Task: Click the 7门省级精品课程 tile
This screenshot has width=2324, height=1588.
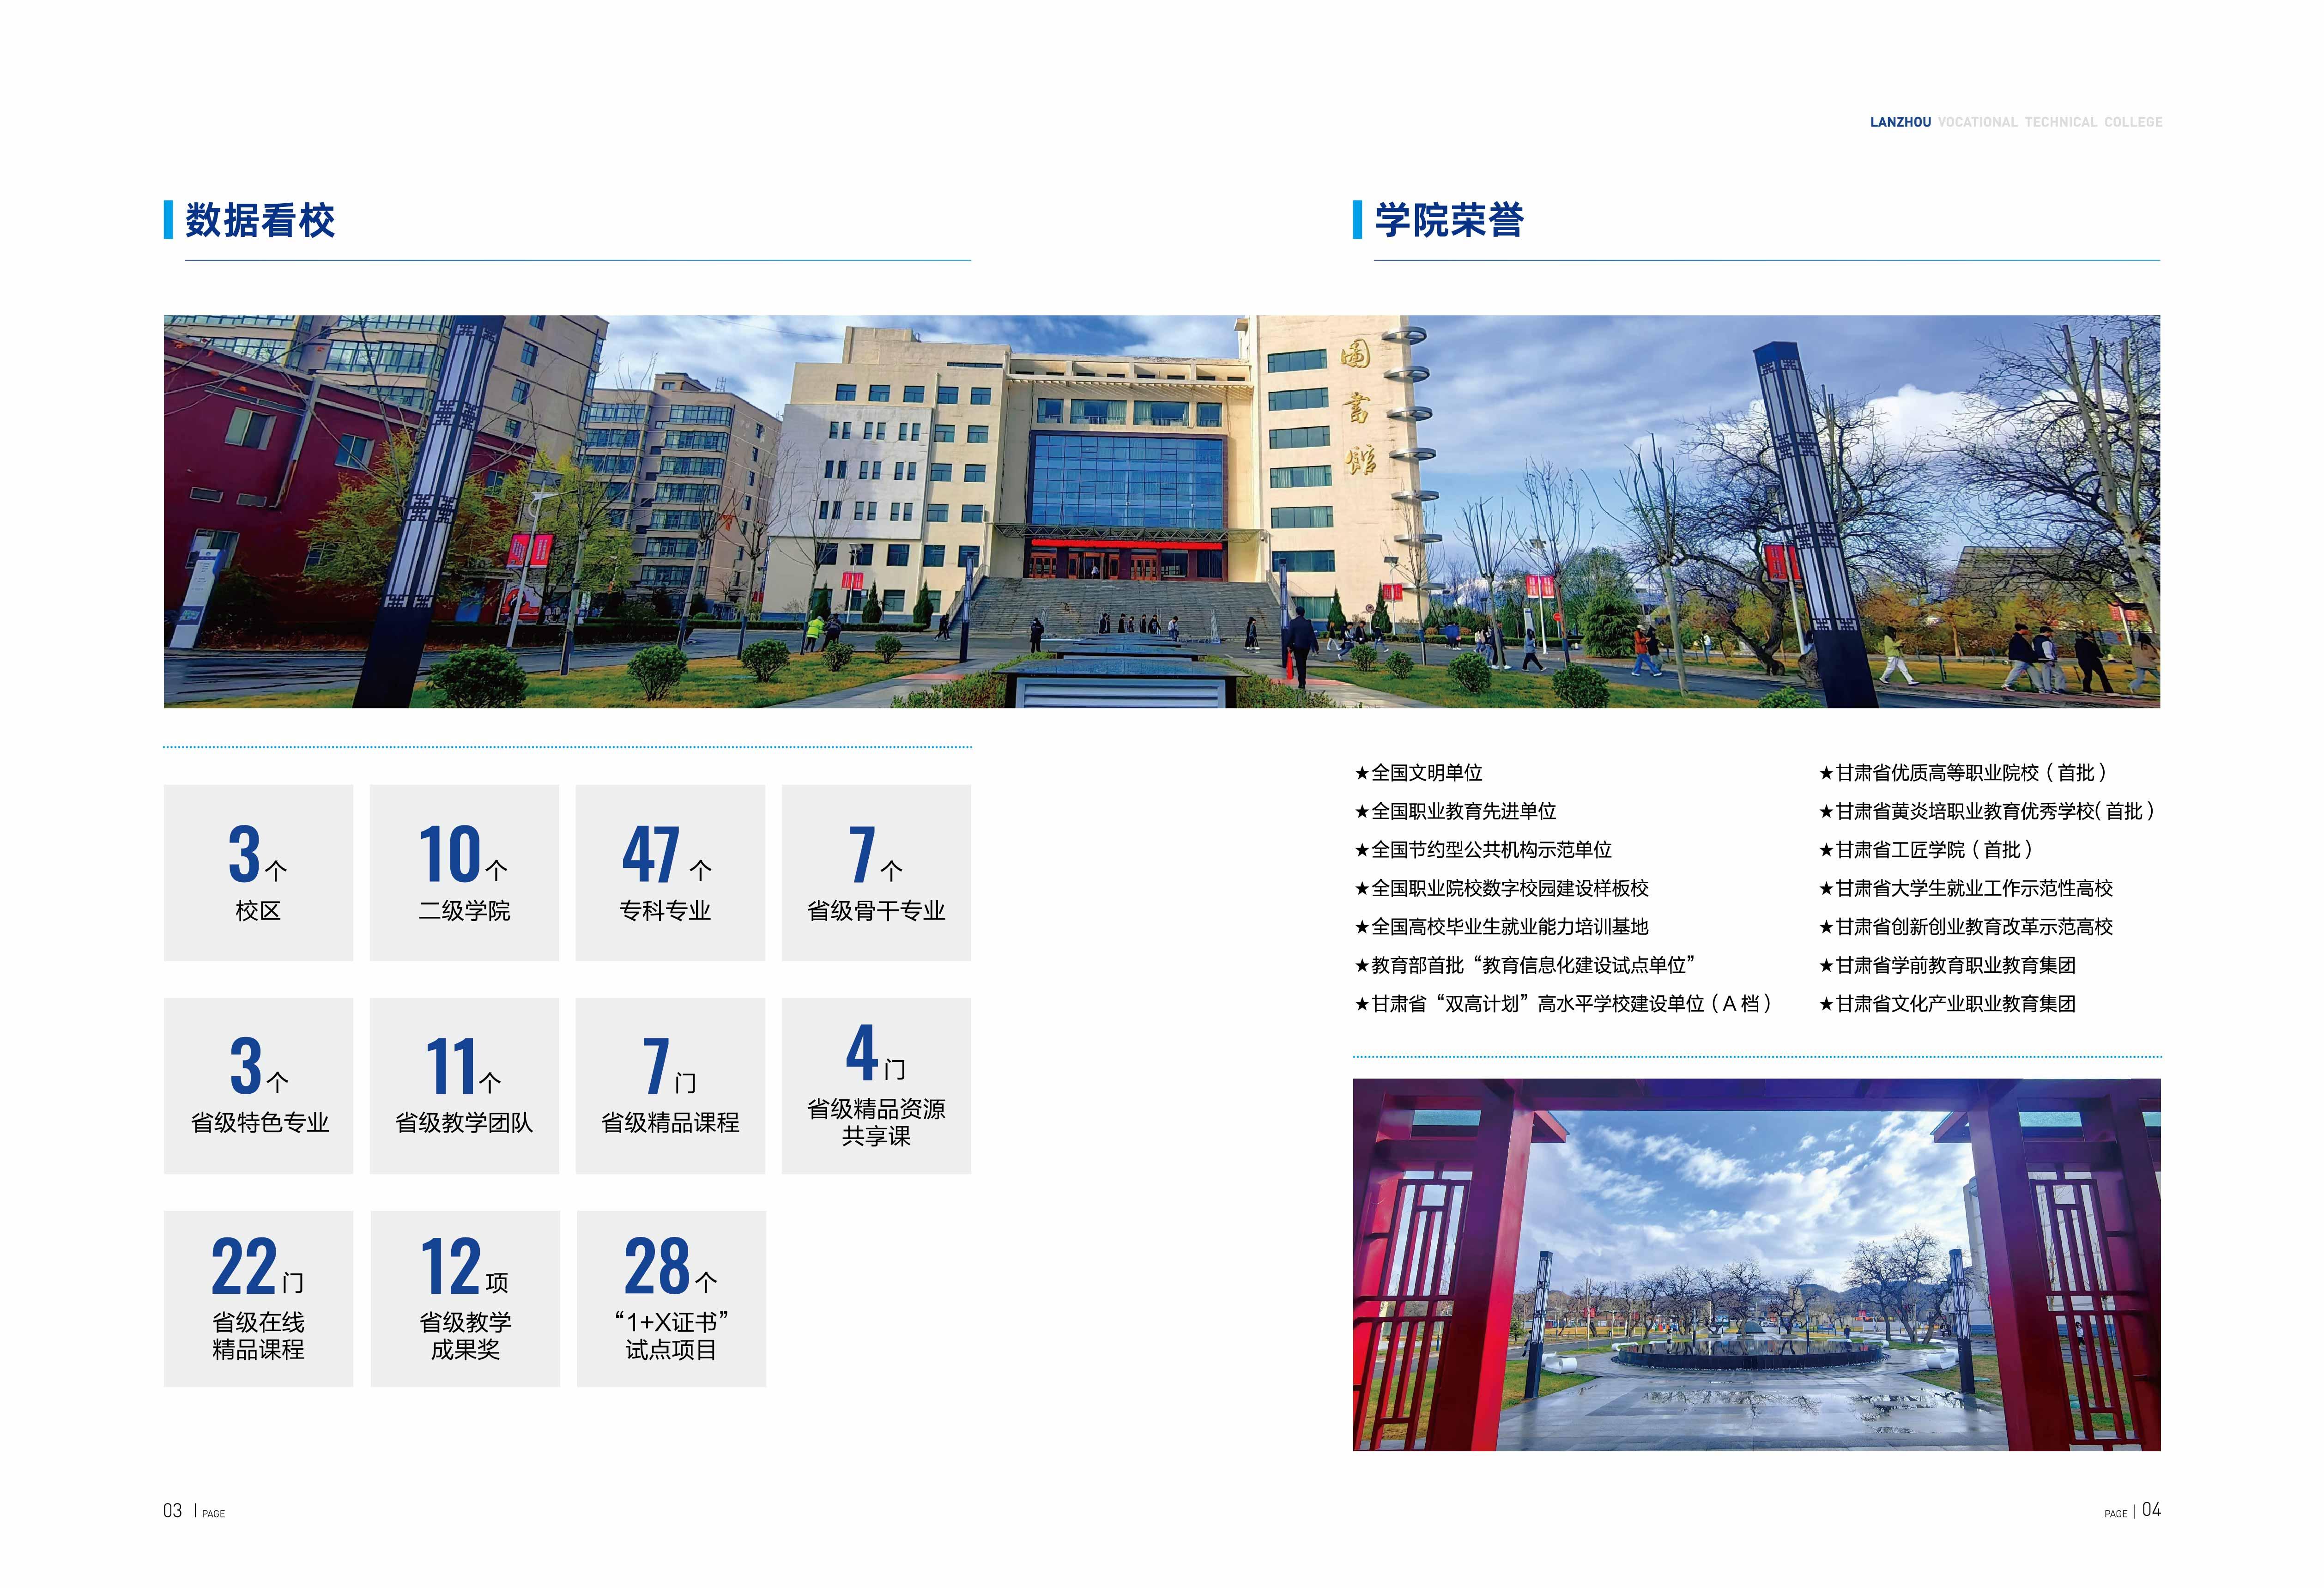Action: pos(670,1085)
